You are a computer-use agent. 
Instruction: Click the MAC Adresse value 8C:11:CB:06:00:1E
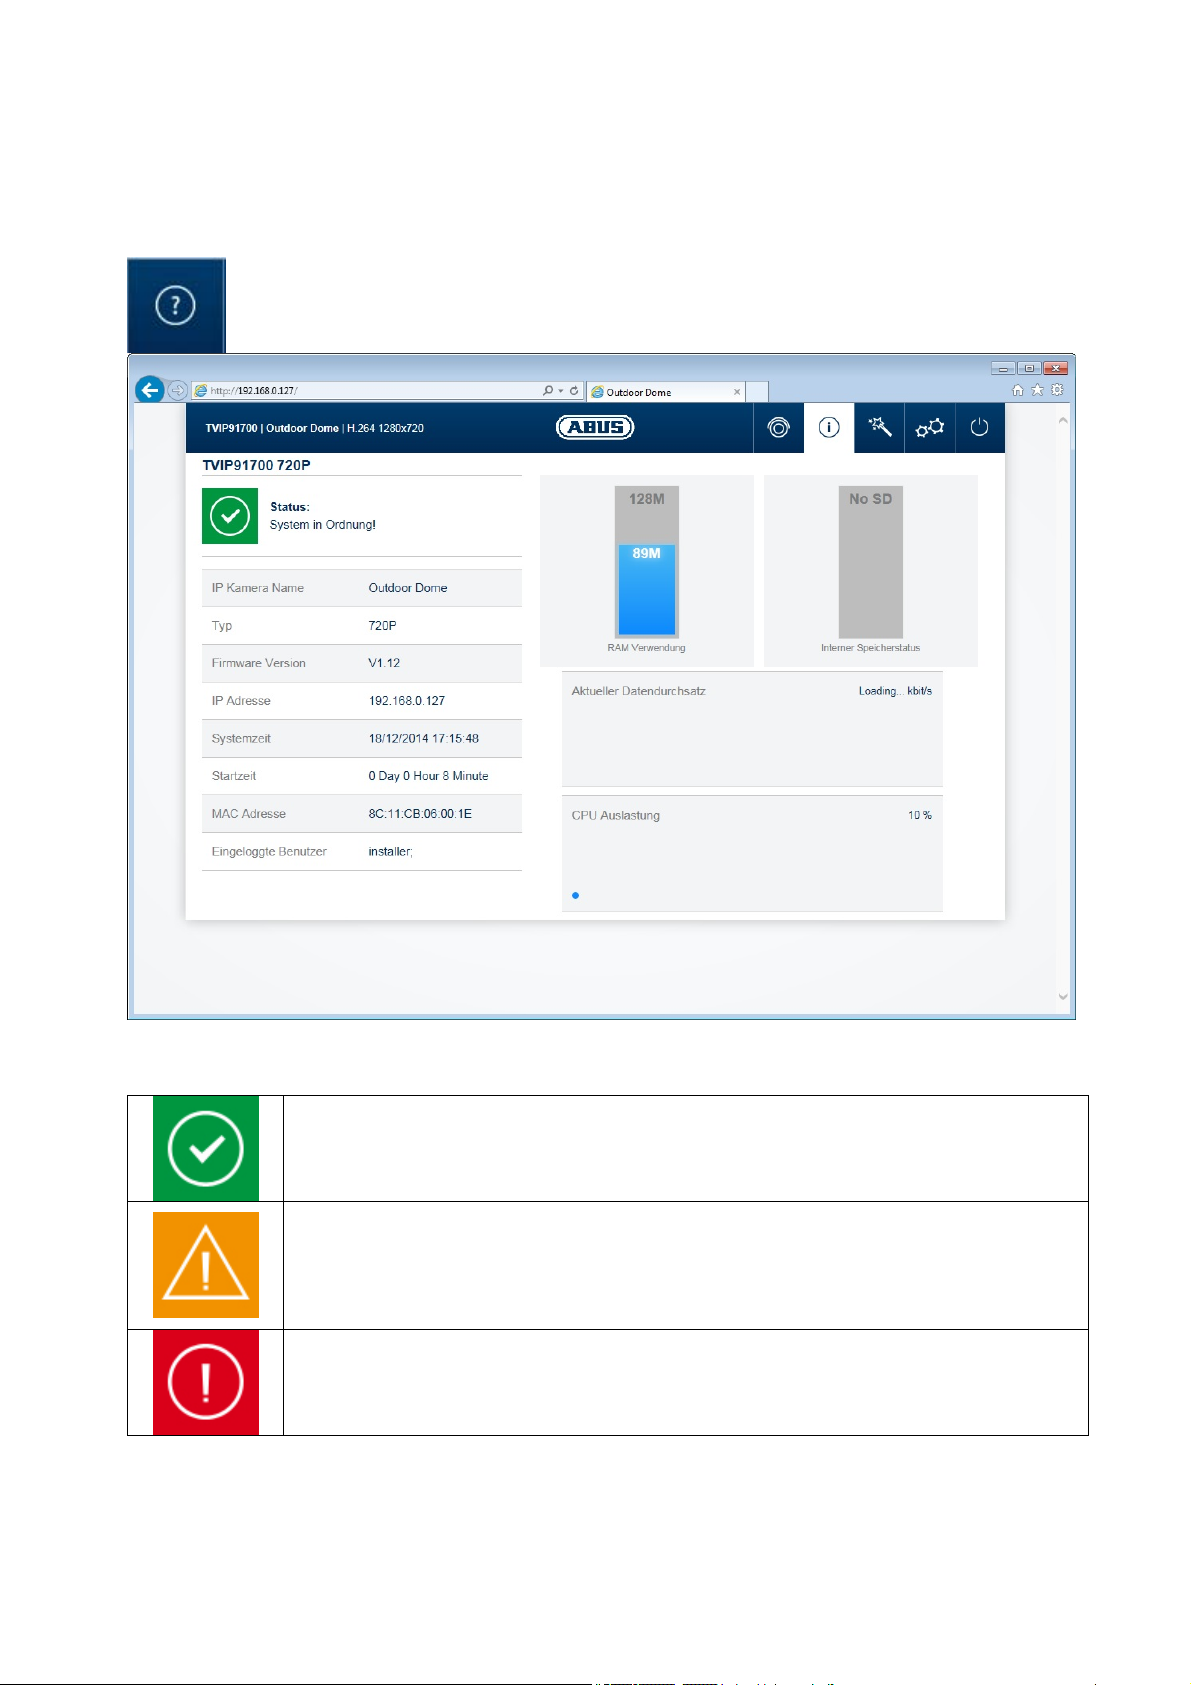click(x=420, y=814)
